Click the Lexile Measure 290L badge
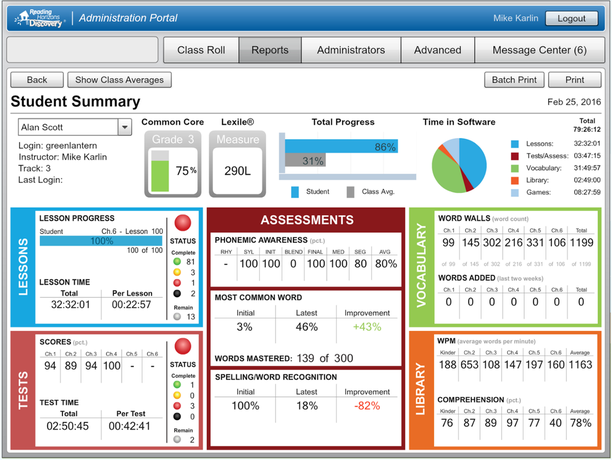The image size is (612, 460). (237, 164)
